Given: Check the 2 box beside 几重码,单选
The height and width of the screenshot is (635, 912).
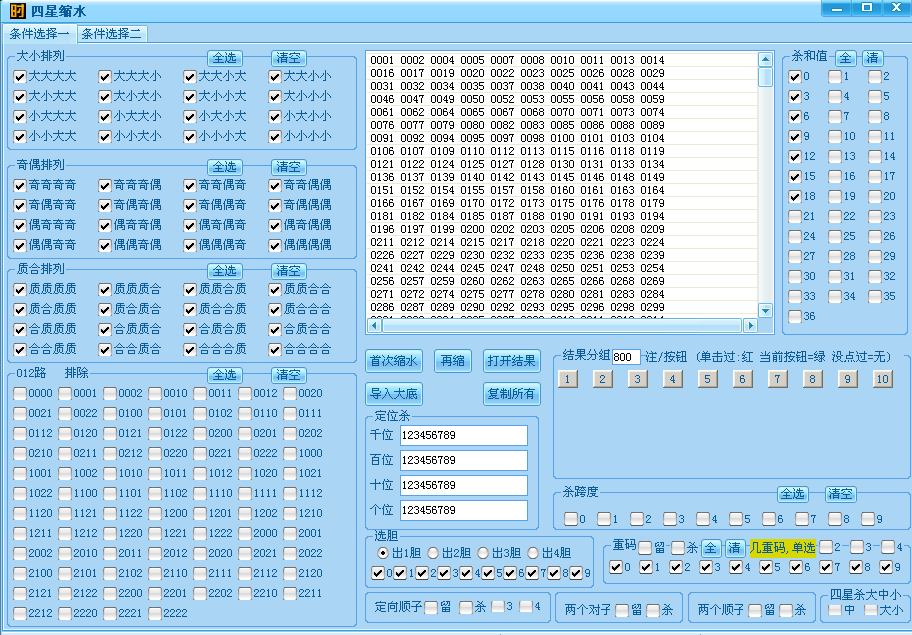Looking at the screenshot, I should coord(825,547).
